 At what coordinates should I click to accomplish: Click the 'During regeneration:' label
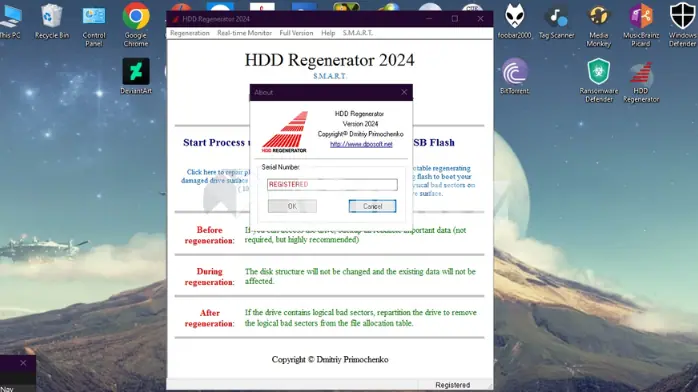(x=209, y=277)
